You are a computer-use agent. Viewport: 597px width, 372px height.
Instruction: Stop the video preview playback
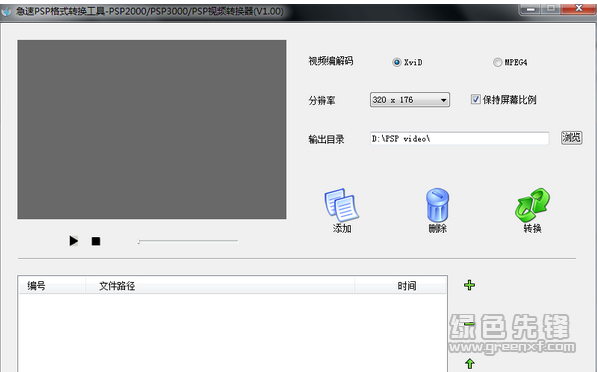click(x=96, y=241)
